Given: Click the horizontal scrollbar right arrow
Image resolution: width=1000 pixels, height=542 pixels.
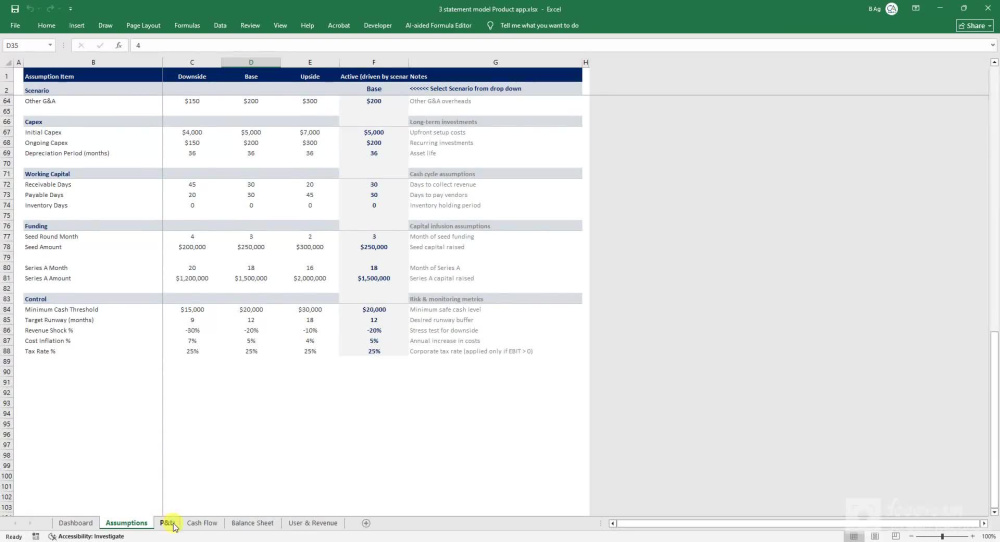Looking at the screenshot, I should [983, 523].
